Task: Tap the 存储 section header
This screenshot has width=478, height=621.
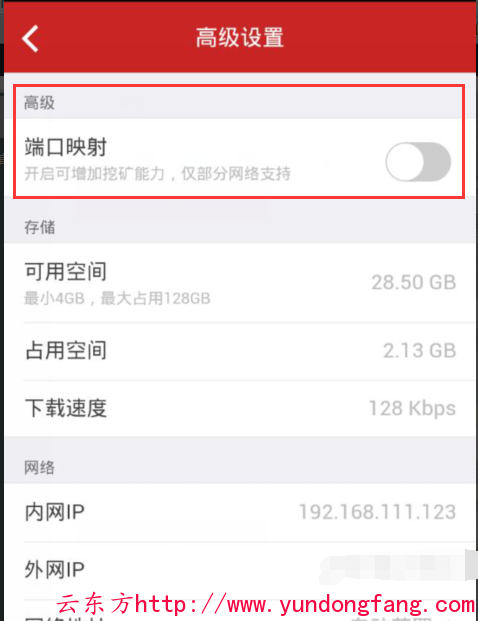Action: click(x=40, y=227)
